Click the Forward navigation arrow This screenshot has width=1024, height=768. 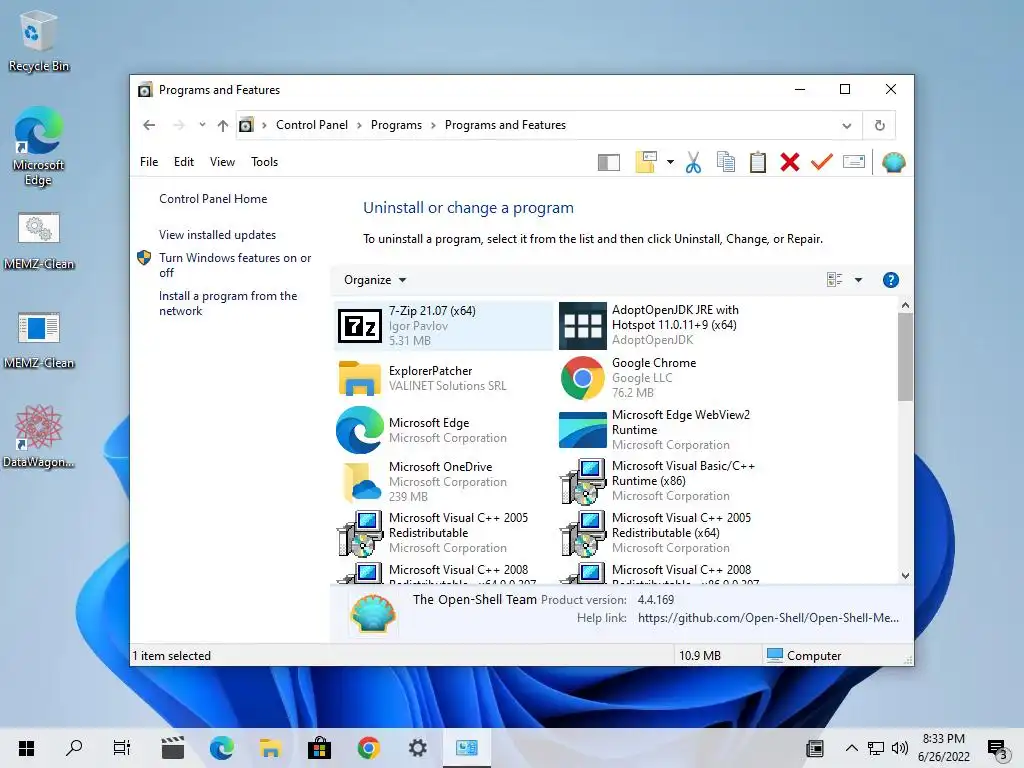pos(178,125)
